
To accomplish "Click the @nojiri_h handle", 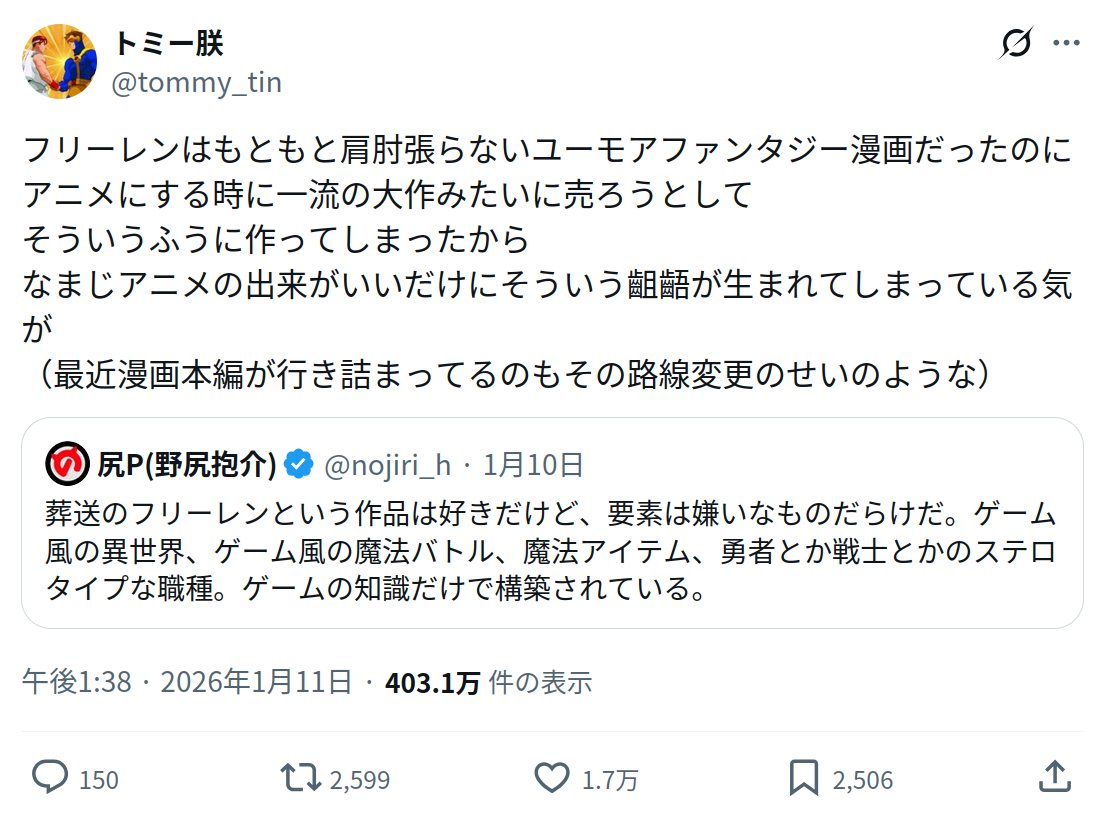I will 387,465.
